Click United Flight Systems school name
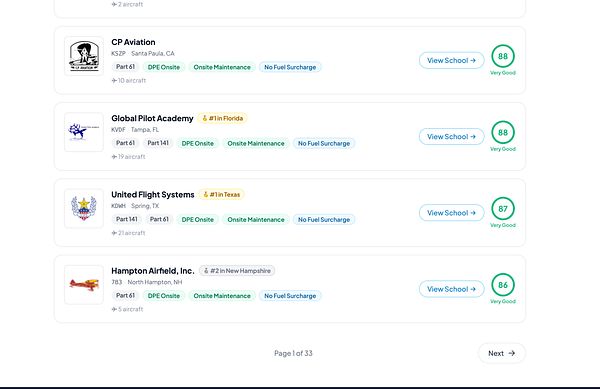600x389 pixels. (x=153, y=194)
